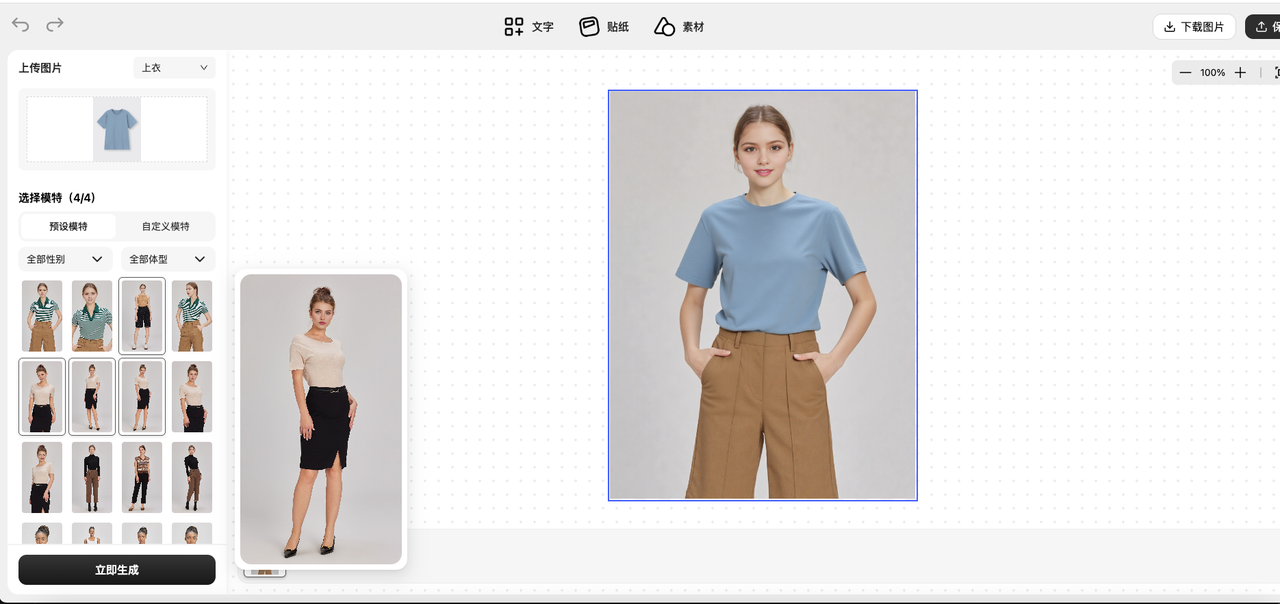Open the 全部性别 gender filter
1280x604 pixels.
click(64, 259)
